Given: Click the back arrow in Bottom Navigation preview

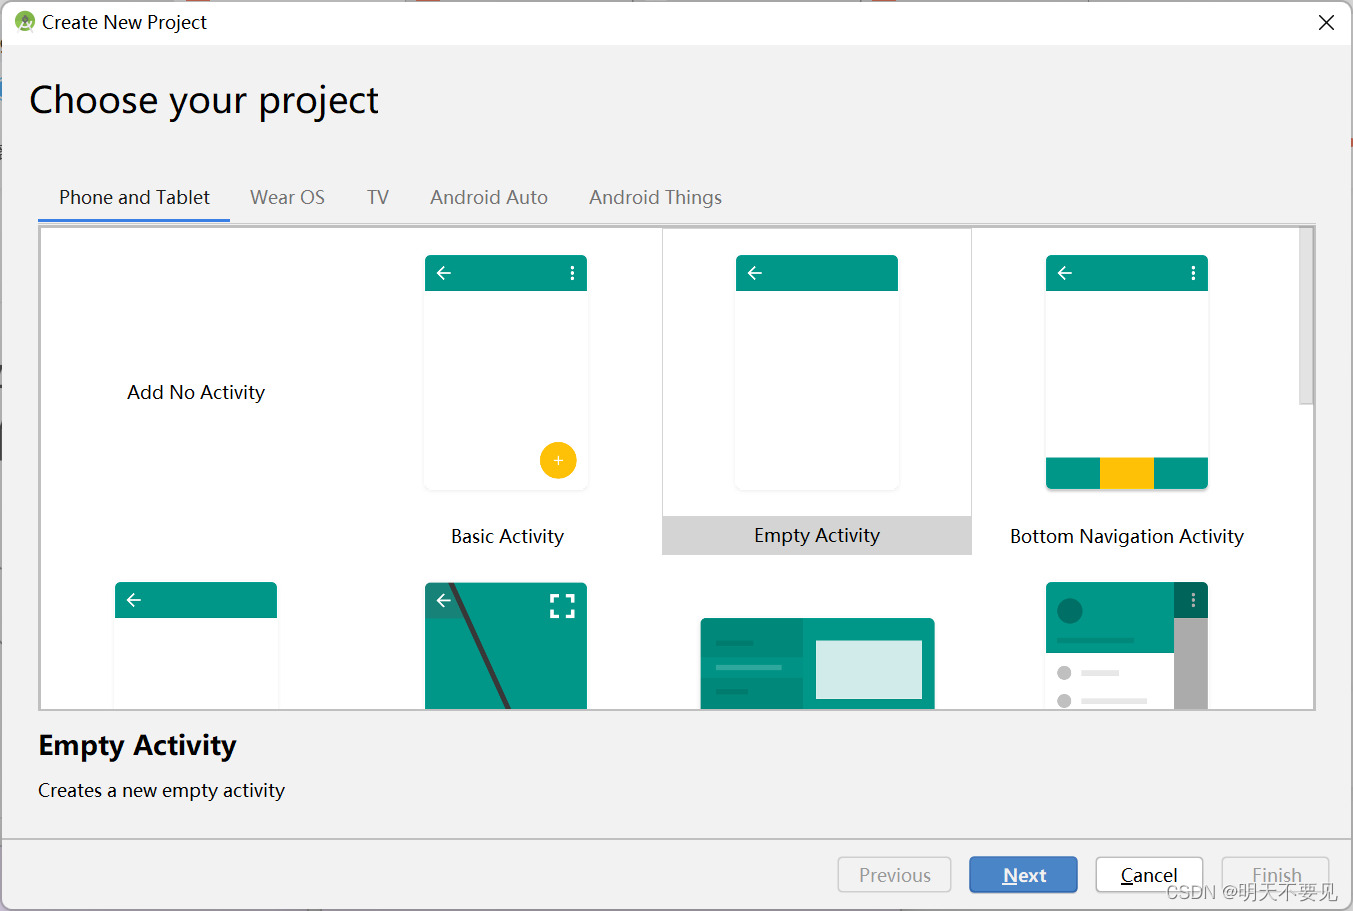Looking at the screenshot, I should (1065, 273).
